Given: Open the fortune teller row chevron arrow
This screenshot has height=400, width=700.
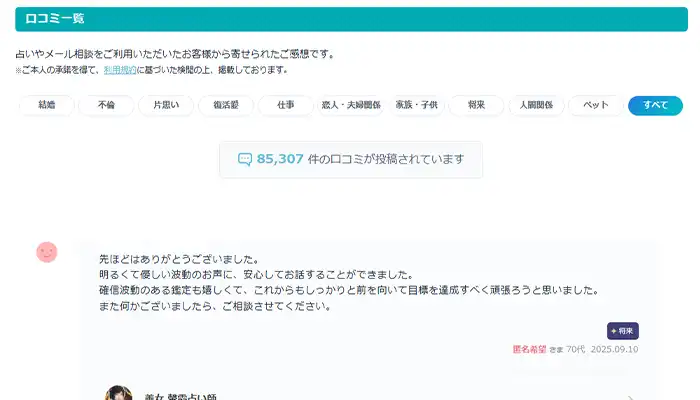Looking at the screenshot, I should click(x=630, y=395).
